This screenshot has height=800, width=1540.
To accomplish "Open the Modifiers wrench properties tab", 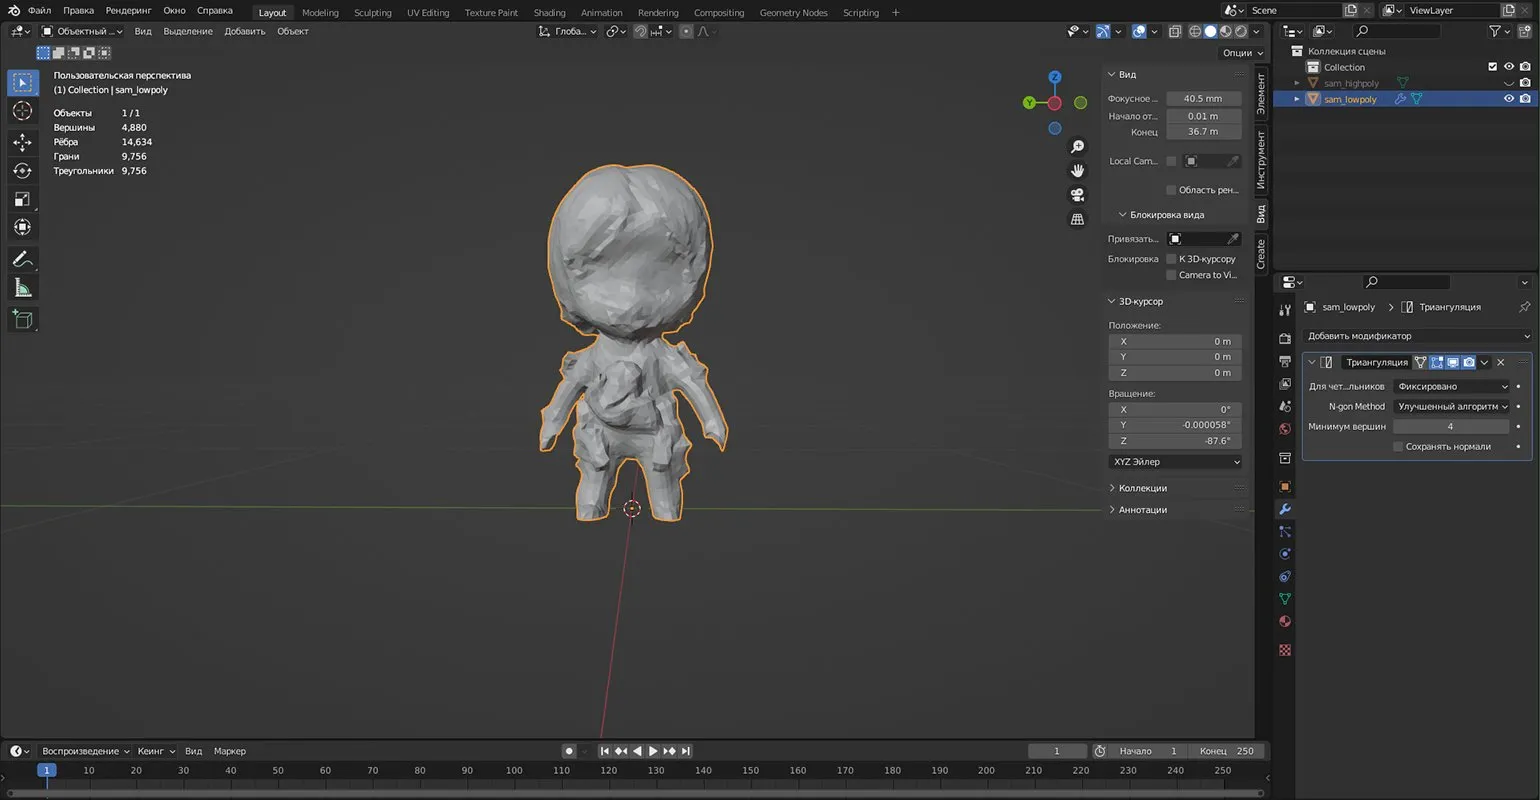I will pos(1285,509).
